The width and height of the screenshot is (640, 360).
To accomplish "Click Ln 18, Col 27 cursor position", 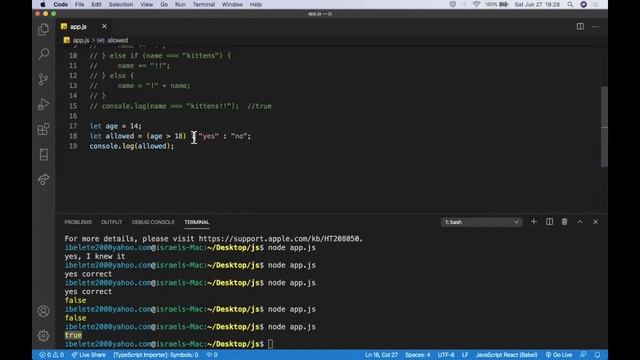I will tap(381, 355).
